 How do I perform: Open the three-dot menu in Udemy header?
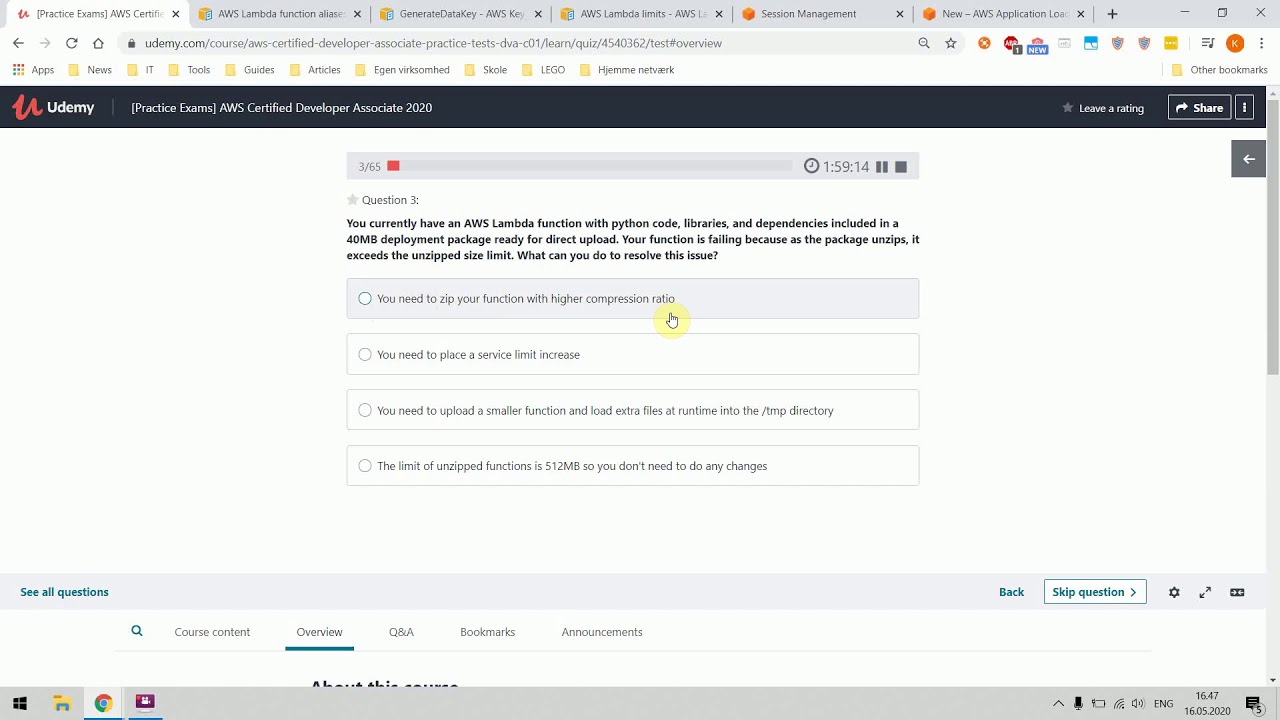pos(1245,108)
